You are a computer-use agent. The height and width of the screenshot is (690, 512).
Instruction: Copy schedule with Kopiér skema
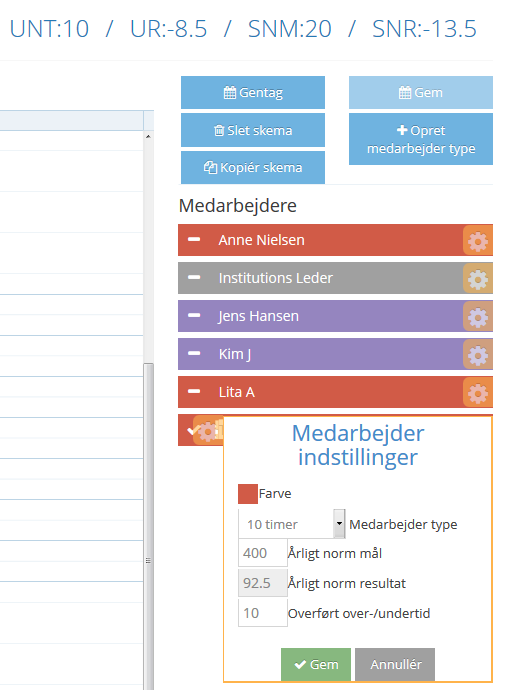pyautogui.click(x=253, y=168)
